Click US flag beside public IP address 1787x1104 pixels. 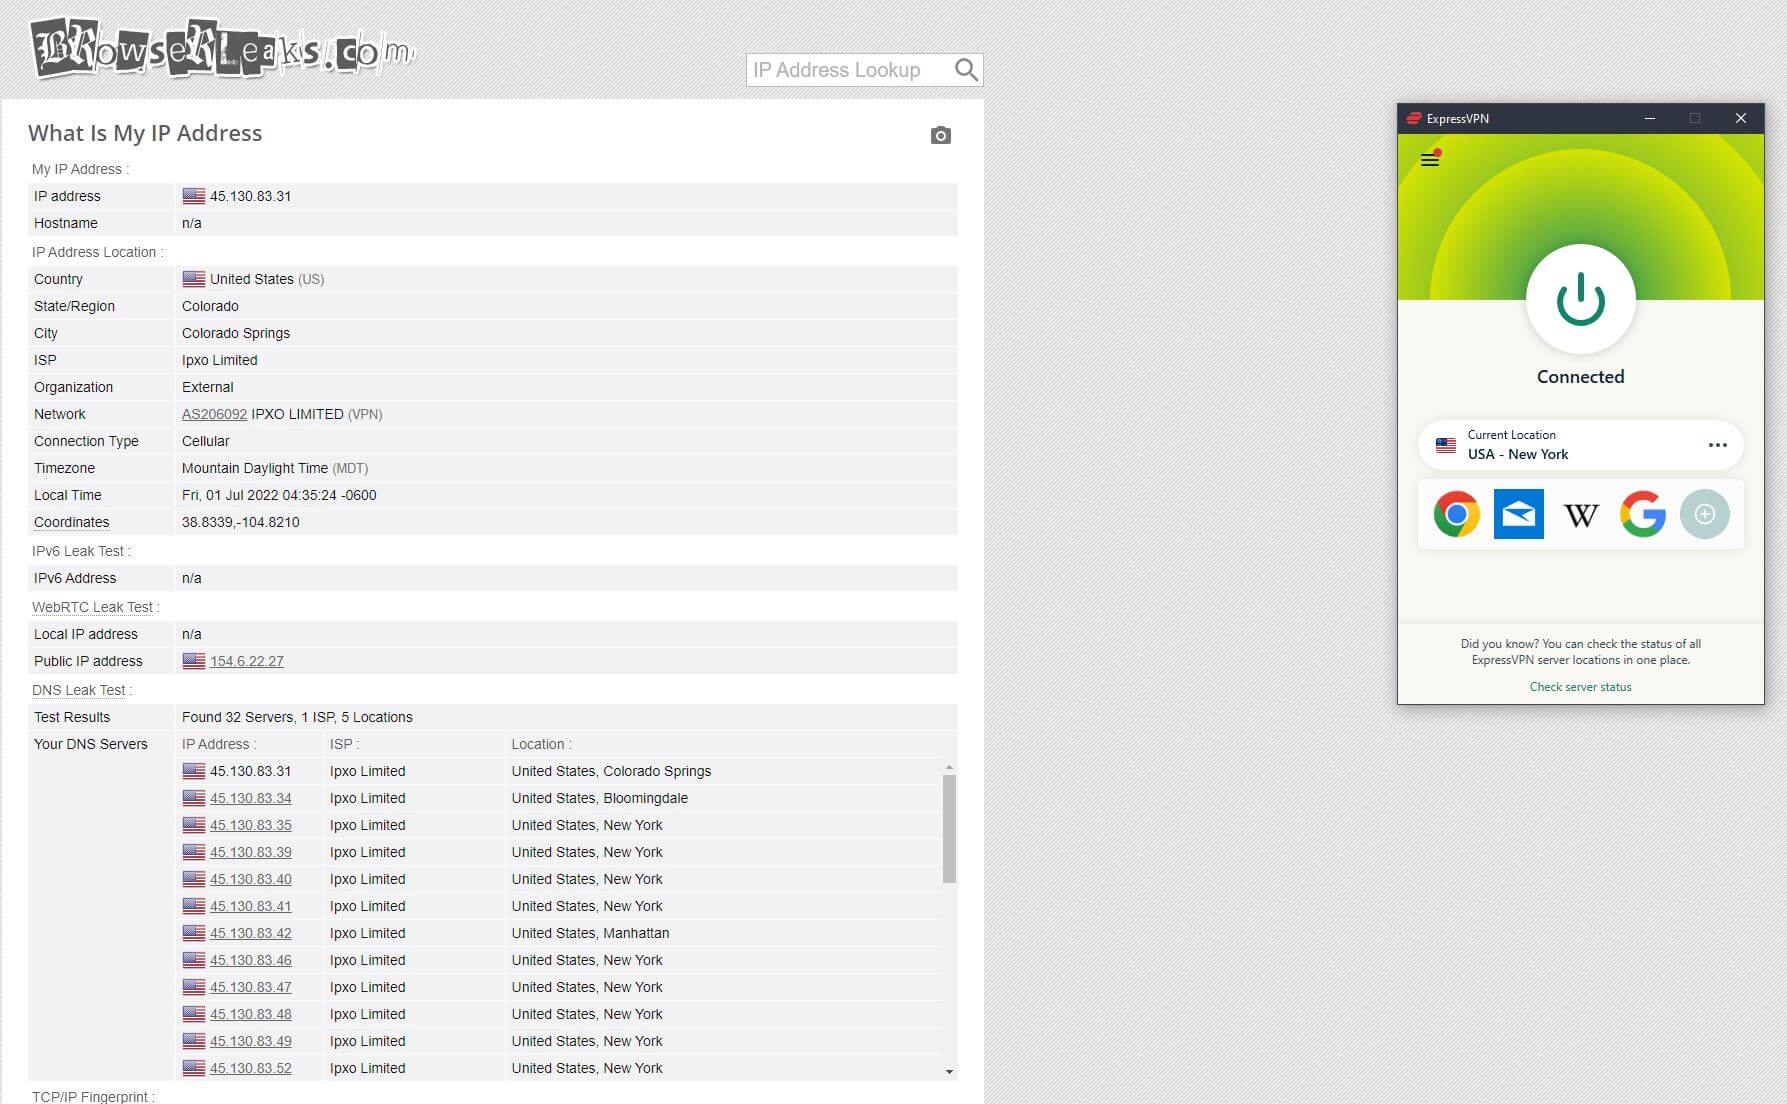click(x=194, y=661)
